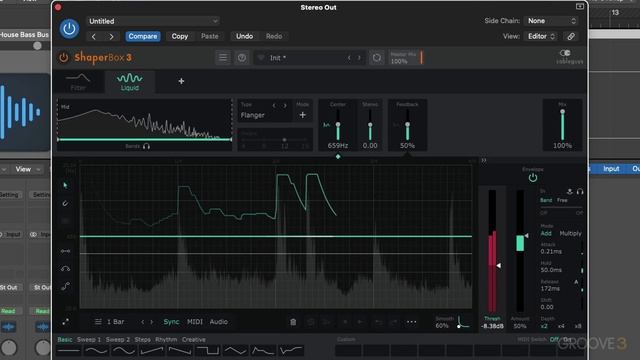The height and width of the screenshot is (360, 640).
Task: Toggle the Logic plugin blue power button
Action: click(69, 29)
